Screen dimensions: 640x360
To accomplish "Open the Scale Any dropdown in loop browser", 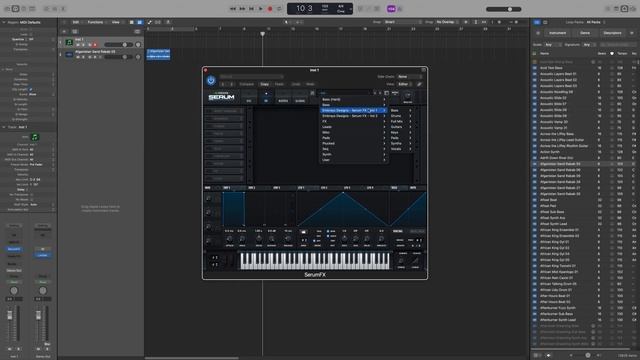I will tap(553, 44).
